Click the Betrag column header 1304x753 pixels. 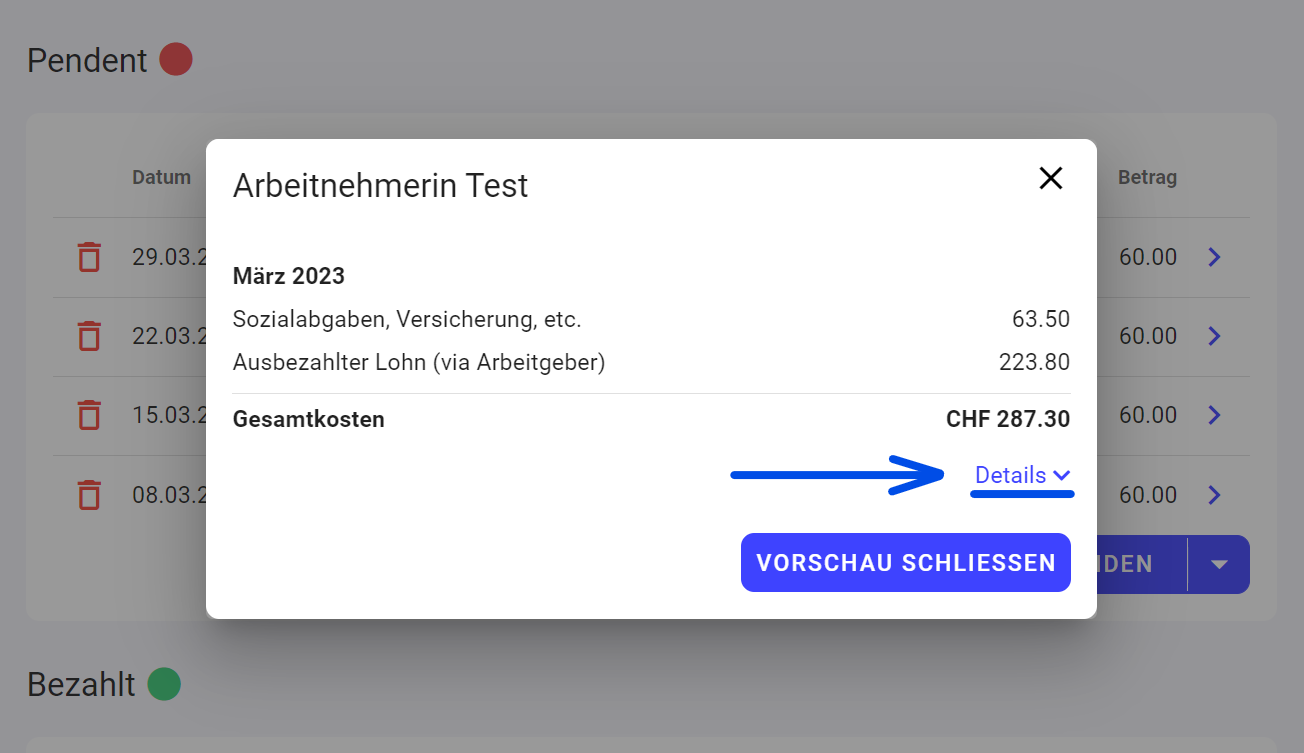pyautogui.click(x=1147, y=178)
